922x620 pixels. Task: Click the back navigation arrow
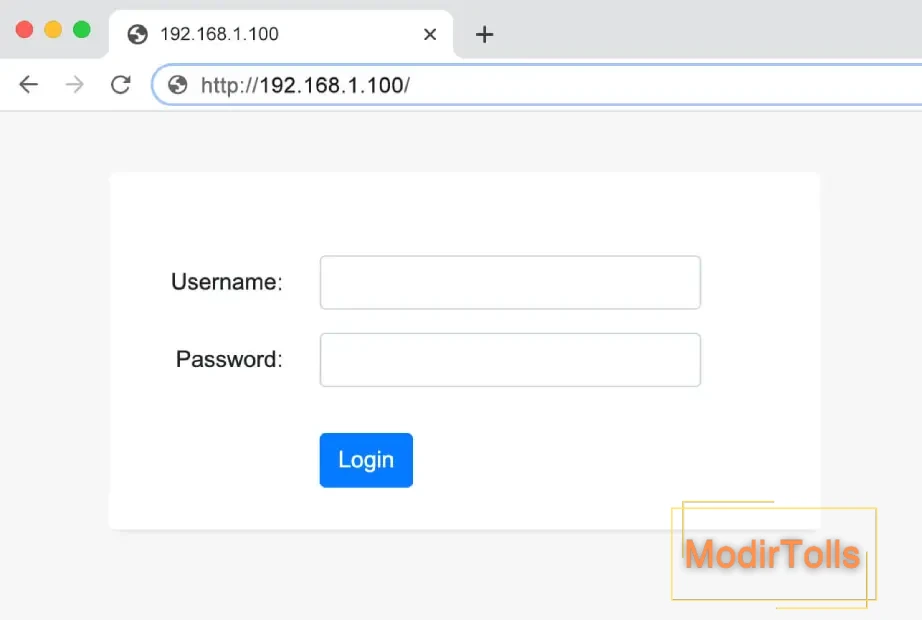point(28,85)
